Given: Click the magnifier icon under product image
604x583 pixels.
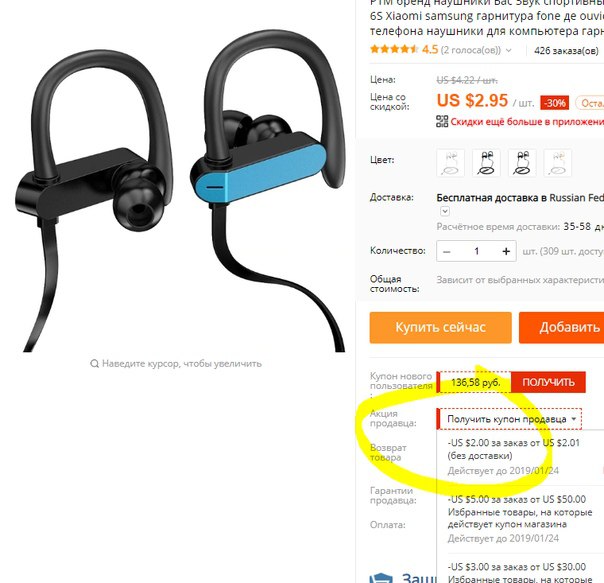Looking at the screenshot, I should pyautogui.click(x=94, y=363).
